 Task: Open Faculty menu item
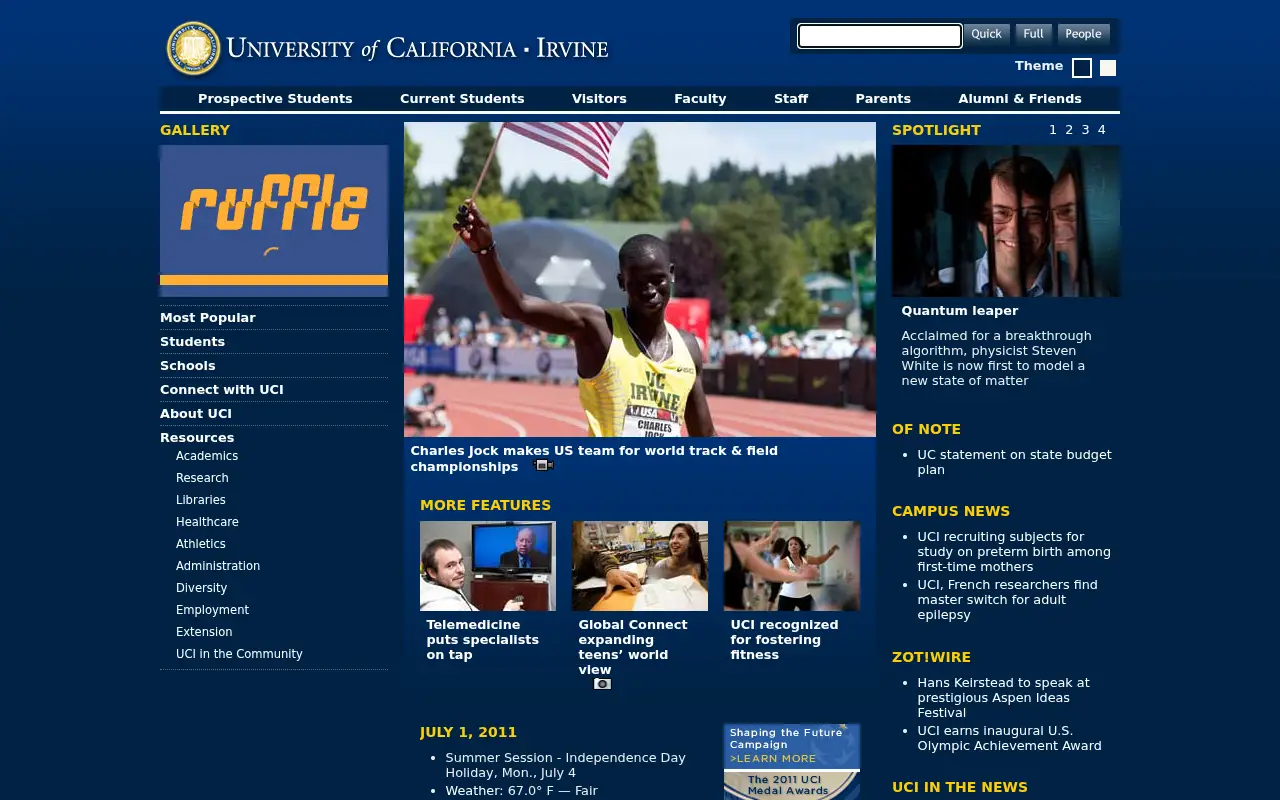(700, 99)
